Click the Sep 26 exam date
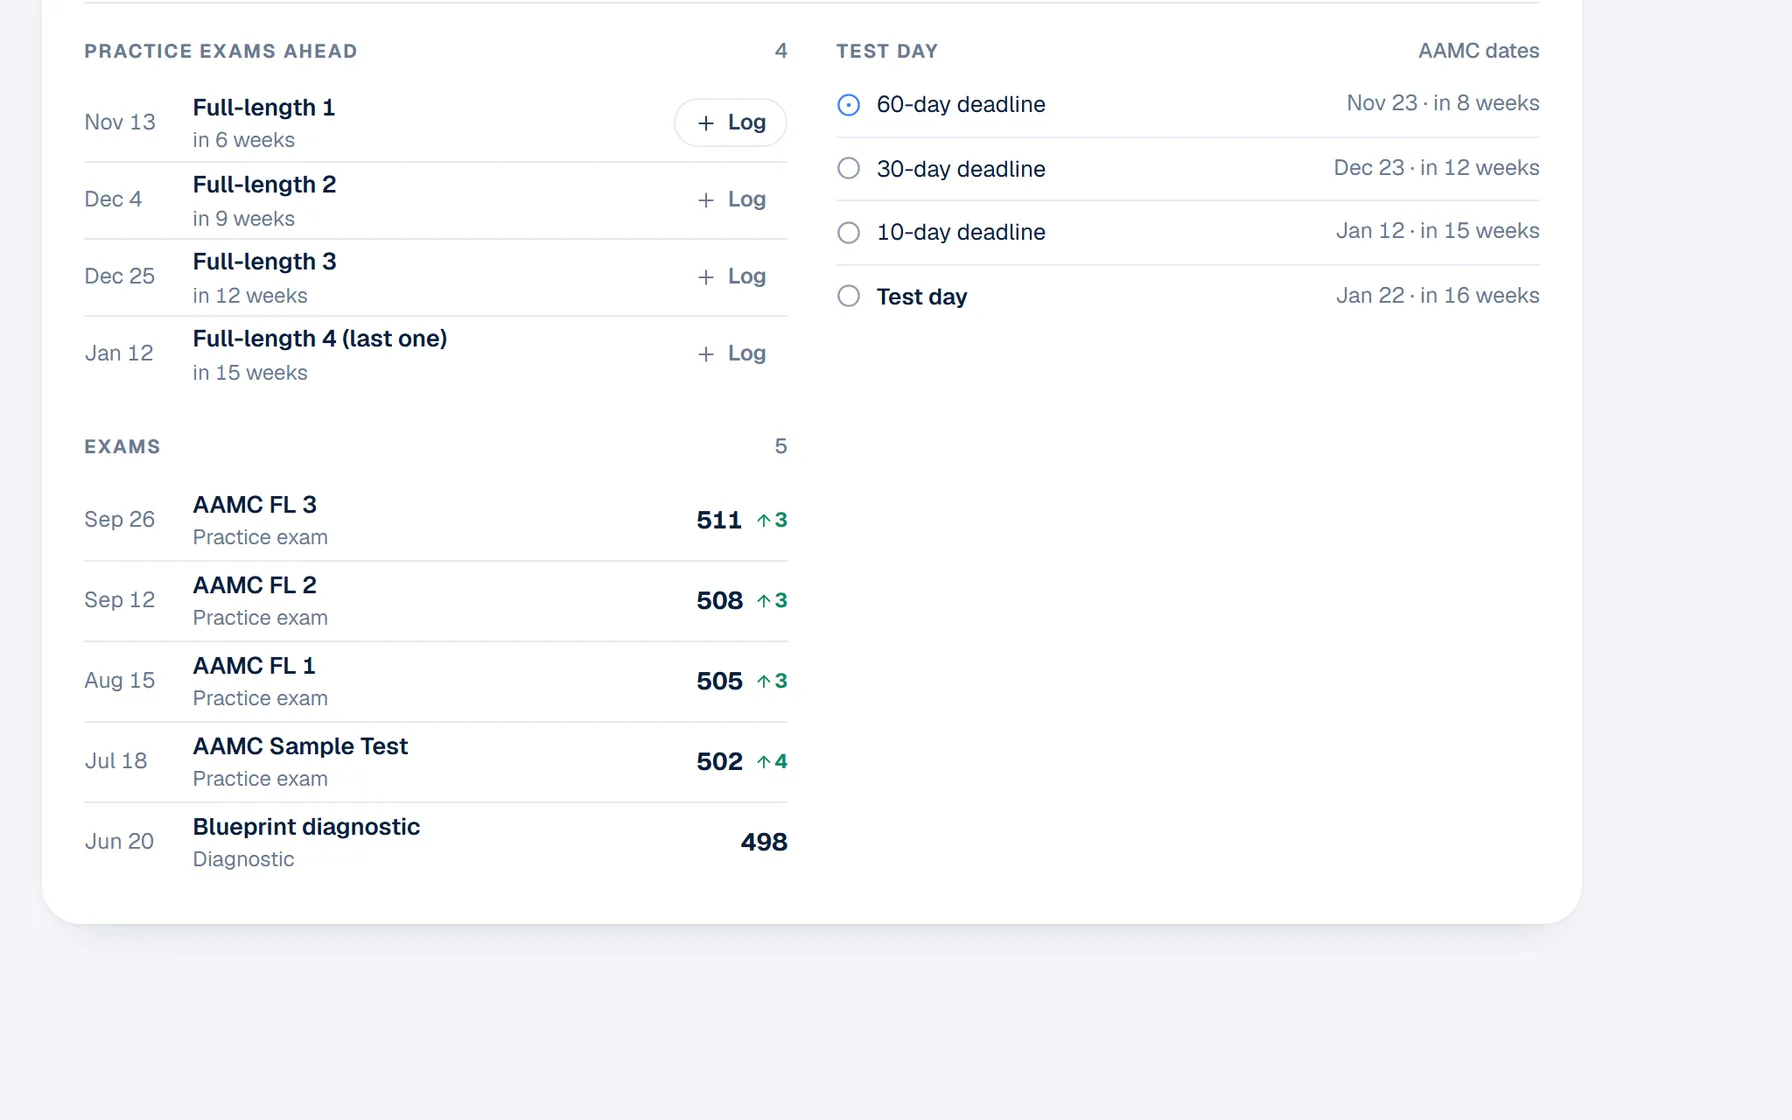 pos(120,520)
